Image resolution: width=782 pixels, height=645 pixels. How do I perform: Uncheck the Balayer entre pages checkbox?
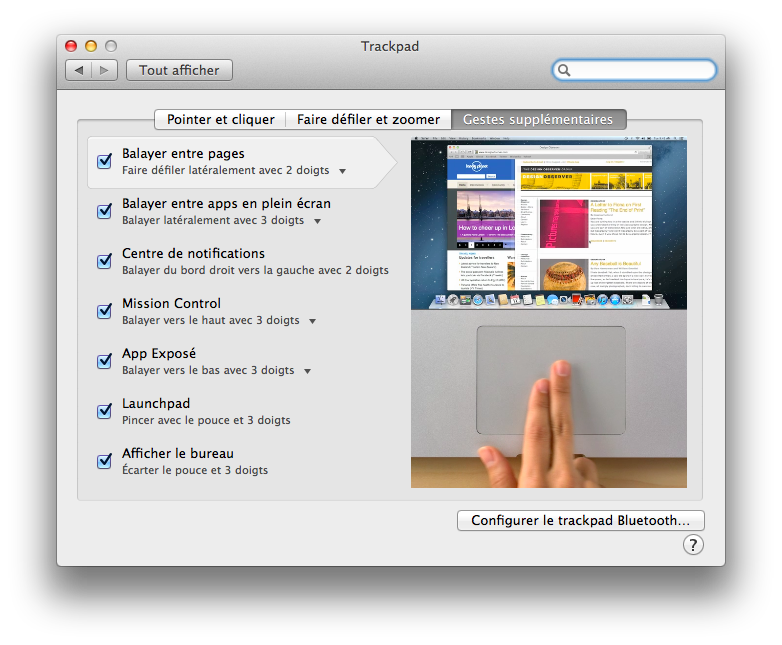pyautogui.click(x=104, y=161)
